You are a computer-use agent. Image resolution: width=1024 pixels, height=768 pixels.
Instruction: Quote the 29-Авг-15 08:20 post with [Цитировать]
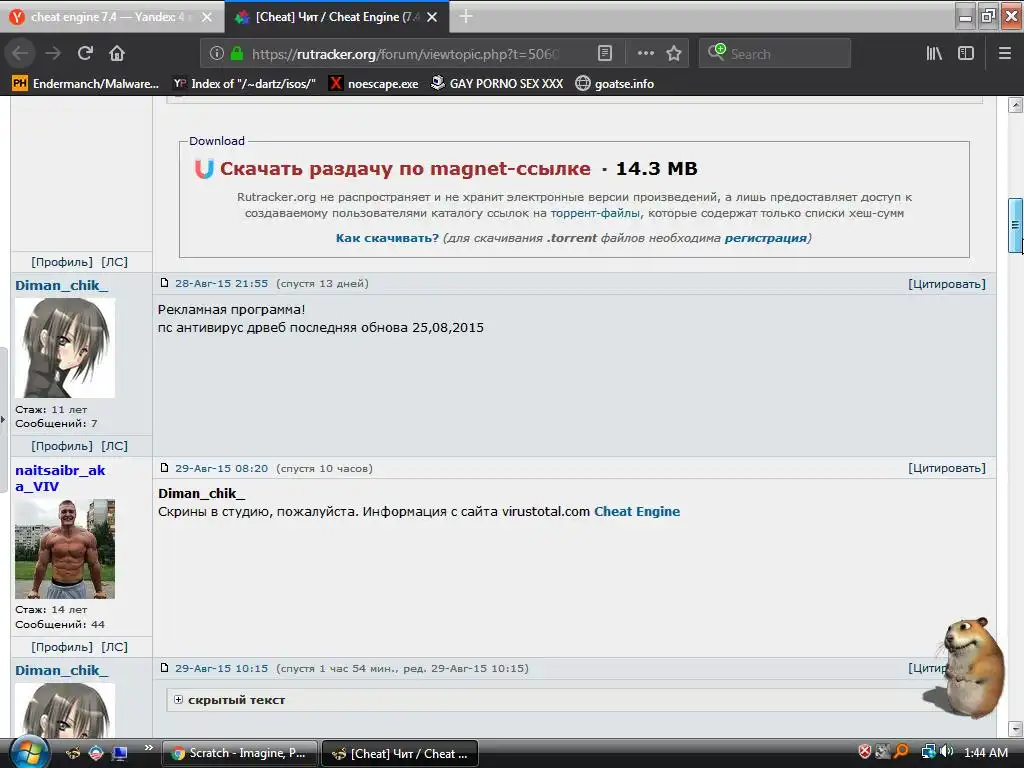click(x=947, y=468)
